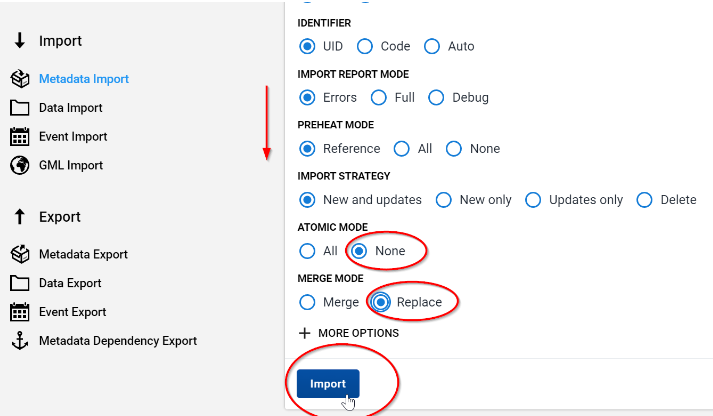Select Updates only import strategy
Screen dimensions: 713x416
pos(533,200)
